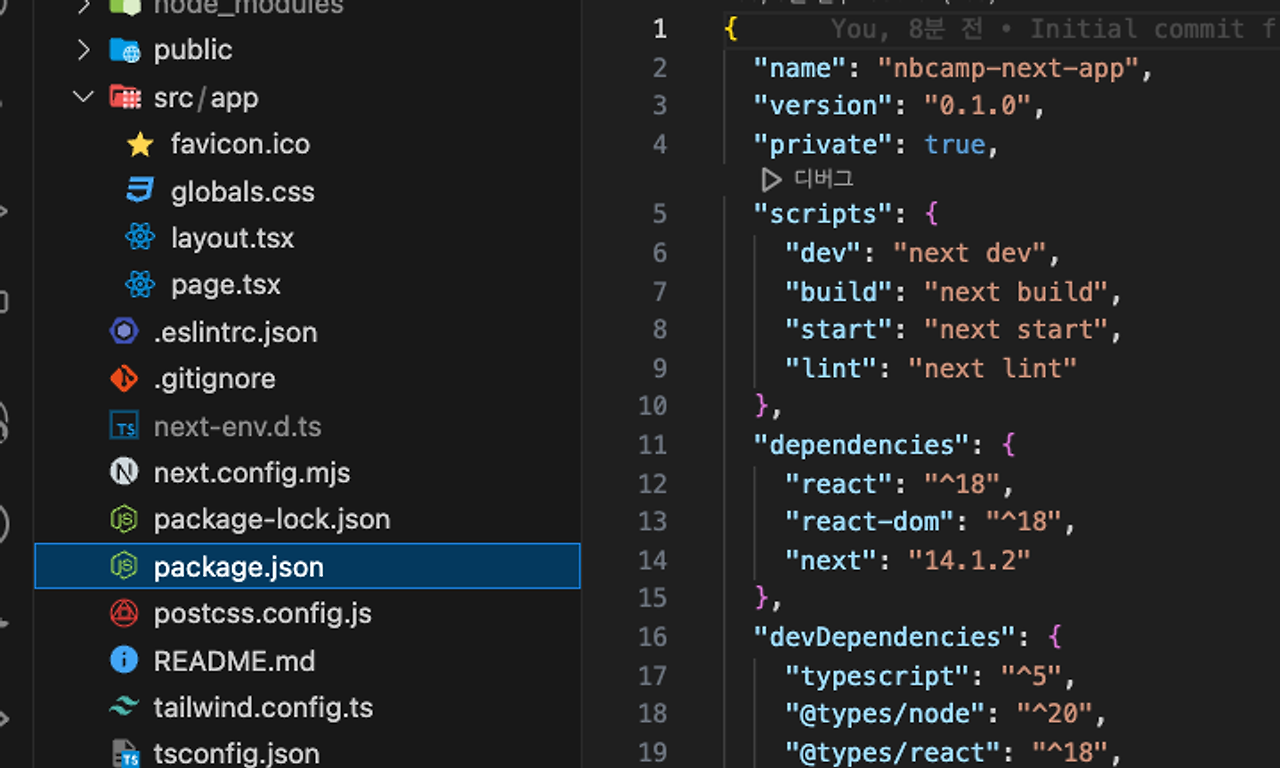The image size is (1280, 768).
Task: Click the "nbcamp-next-app" name value
Action: pos(1008,68)
